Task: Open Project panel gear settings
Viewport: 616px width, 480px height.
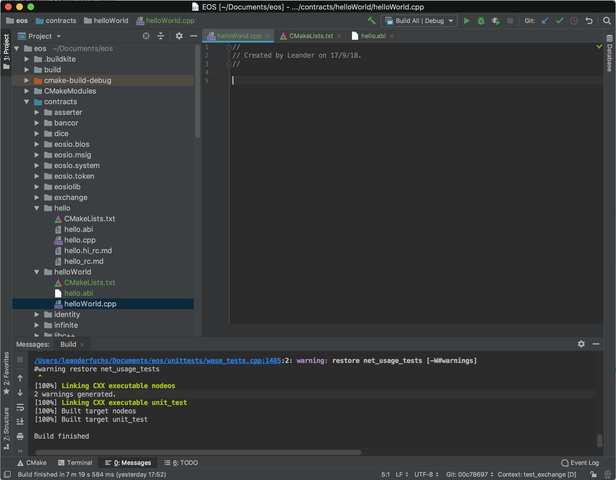Action: [179, 36]
